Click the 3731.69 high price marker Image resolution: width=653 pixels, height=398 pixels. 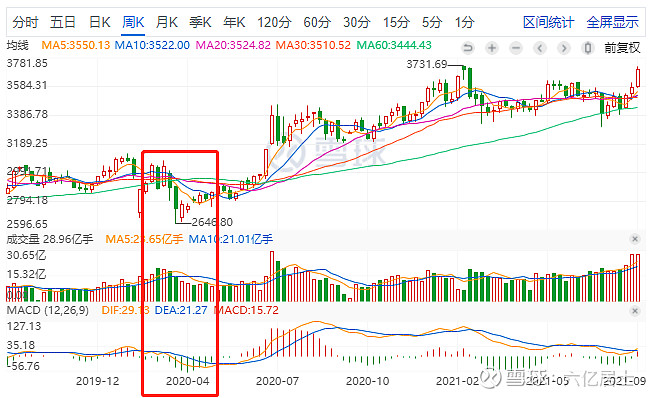[x=426, y=65]
